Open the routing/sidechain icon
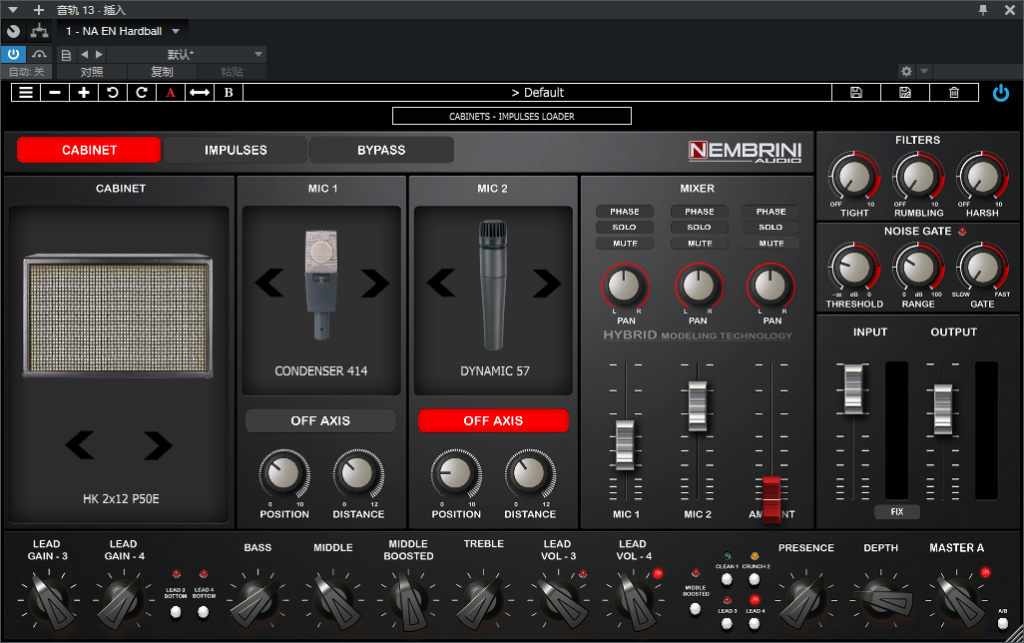The height and width of the screenshot is (643, 1024). [x=39, y=31]
